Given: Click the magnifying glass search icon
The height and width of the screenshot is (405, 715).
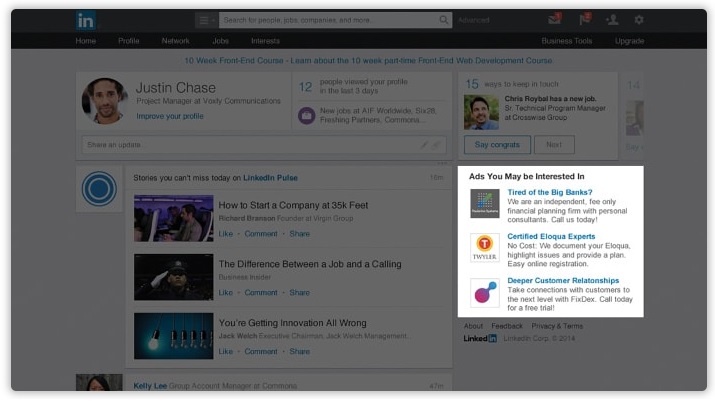Looking at the screenshot, I should [444, 20].
